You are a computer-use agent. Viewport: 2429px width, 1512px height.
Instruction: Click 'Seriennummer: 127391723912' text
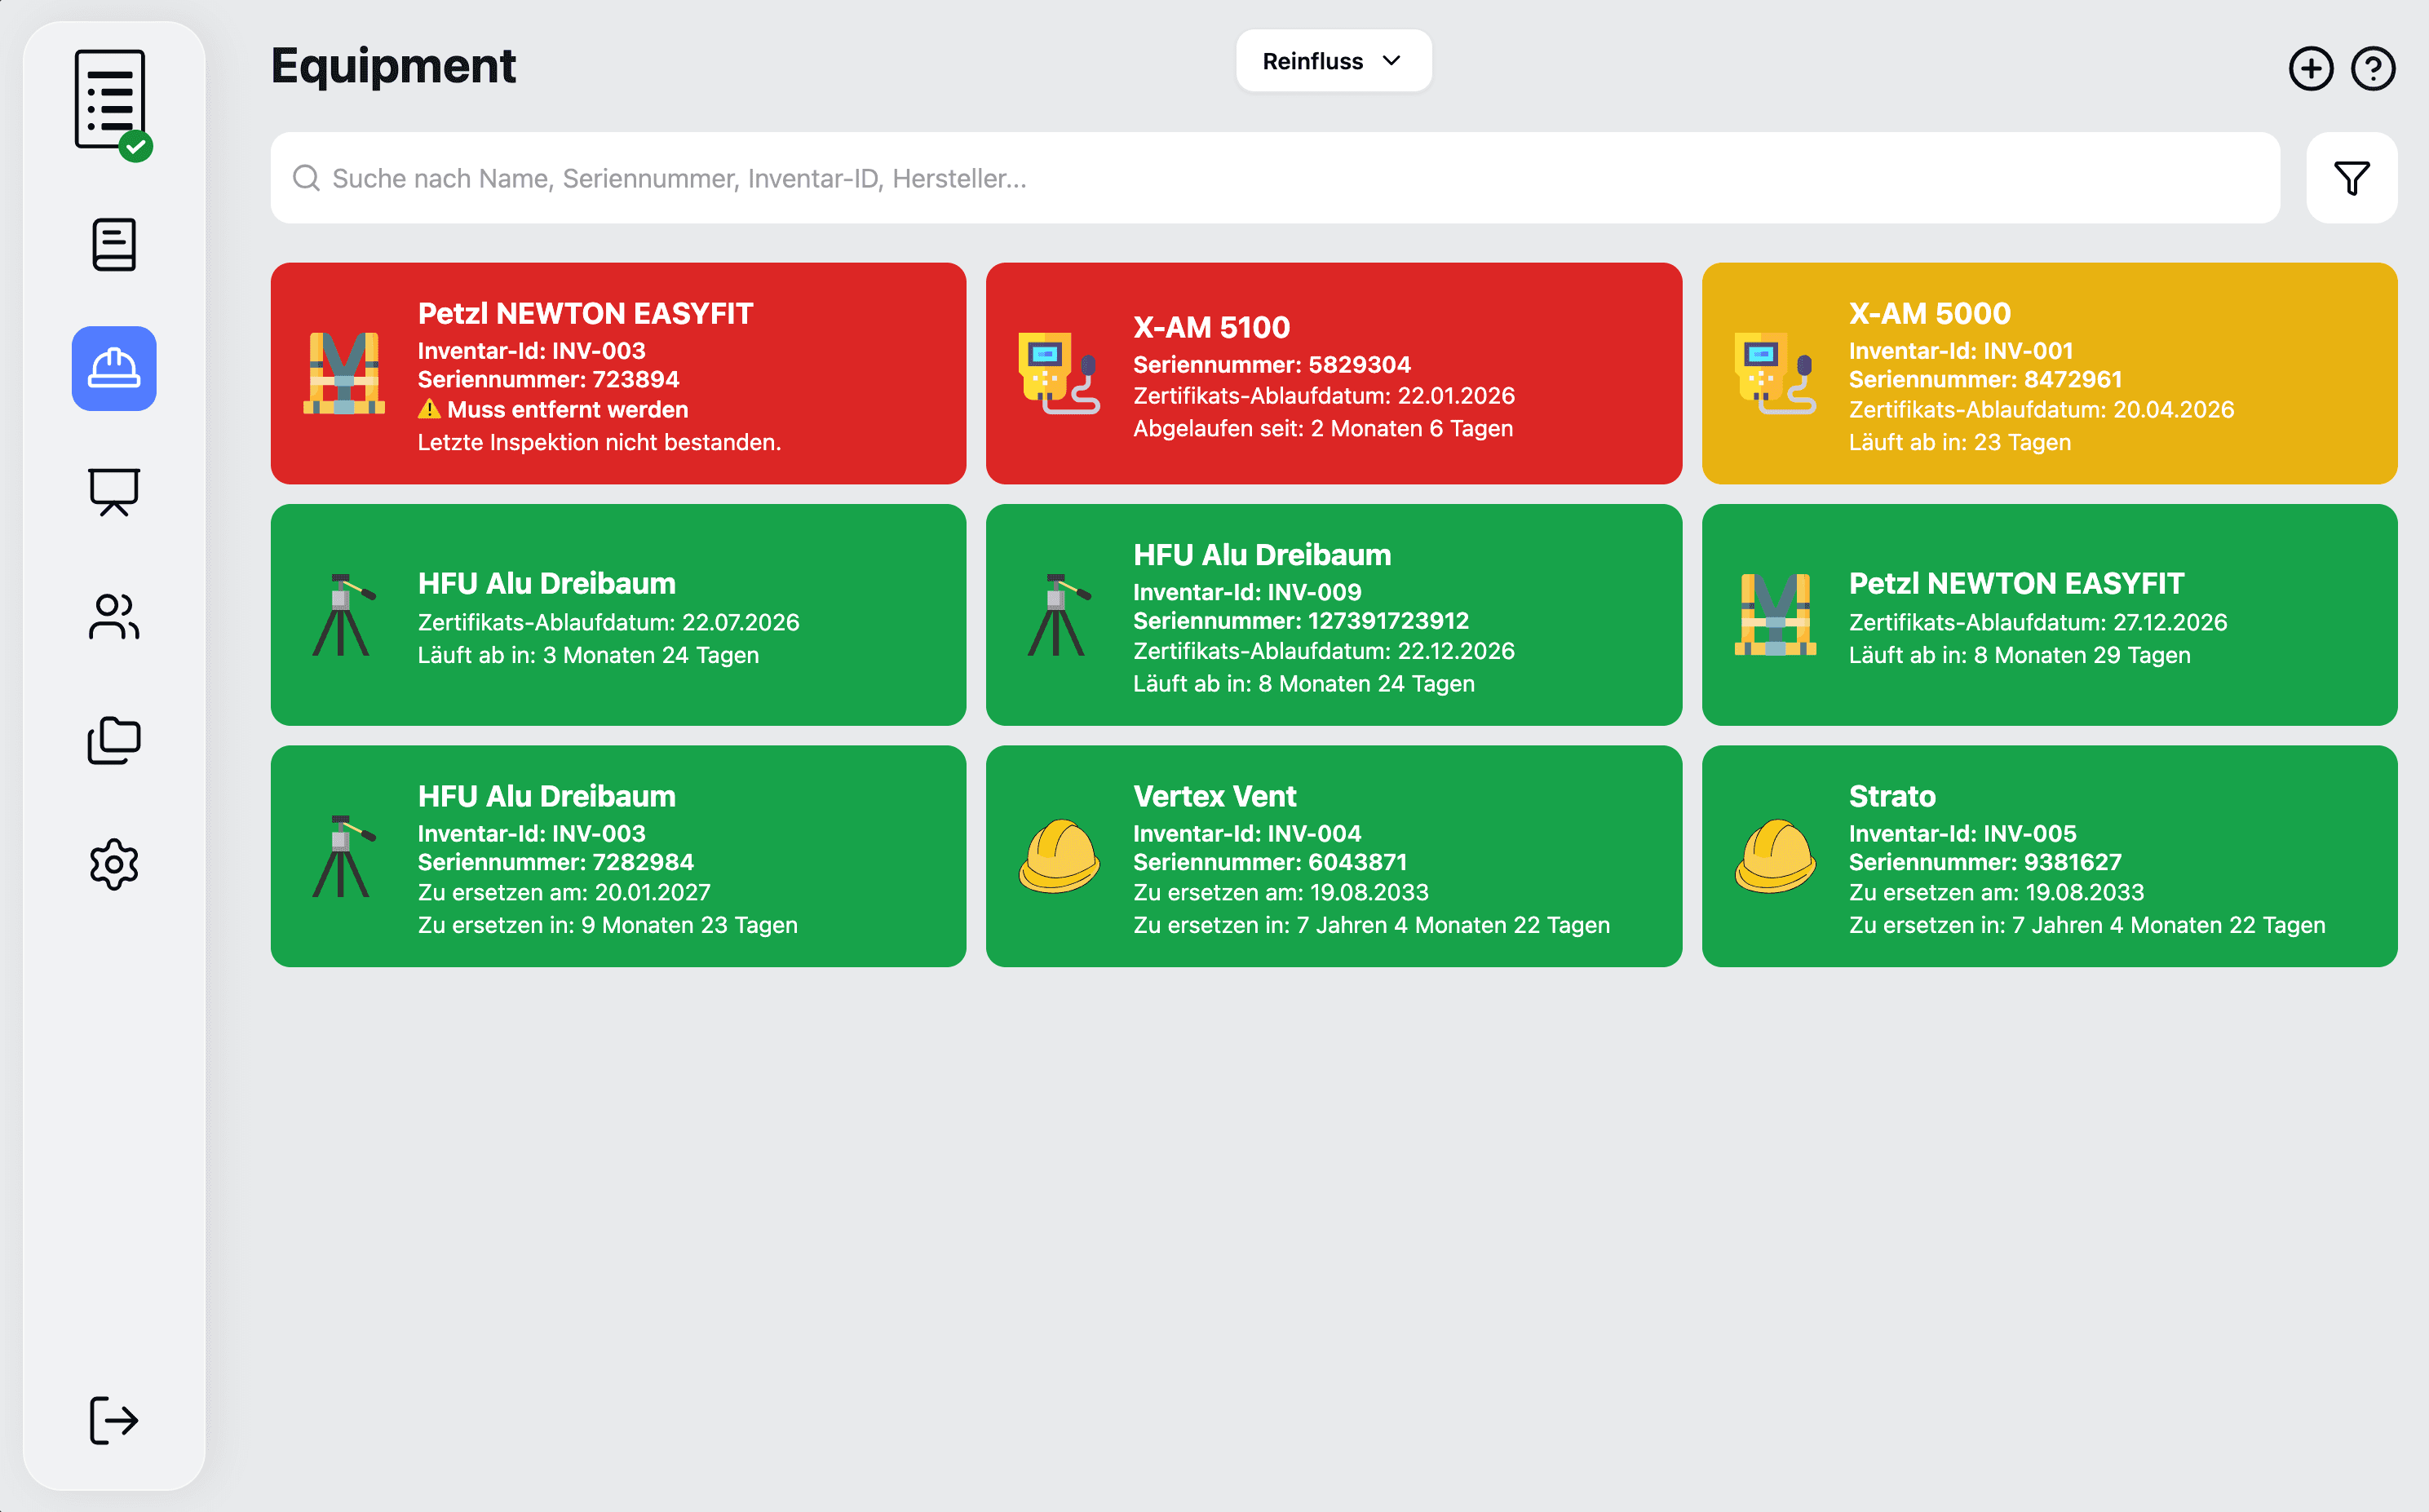1300,621
